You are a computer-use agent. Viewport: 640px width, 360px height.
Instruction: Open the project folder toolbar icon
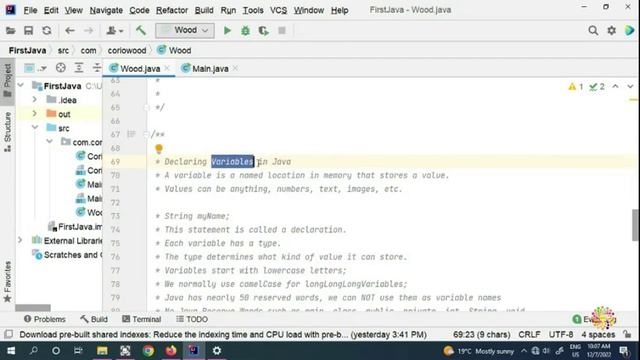[10, 31]
